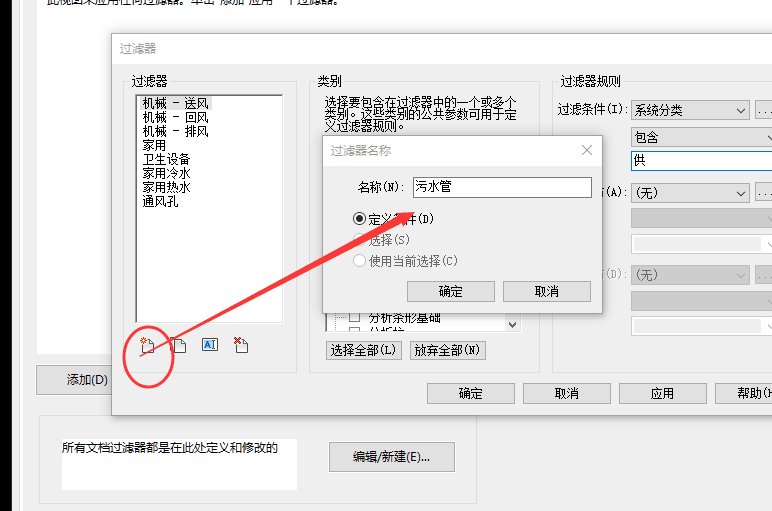Screen dimensions: 772x511
Task: Open the disabled (无) dropdown for condition (D)
Action: click(690, 275)
